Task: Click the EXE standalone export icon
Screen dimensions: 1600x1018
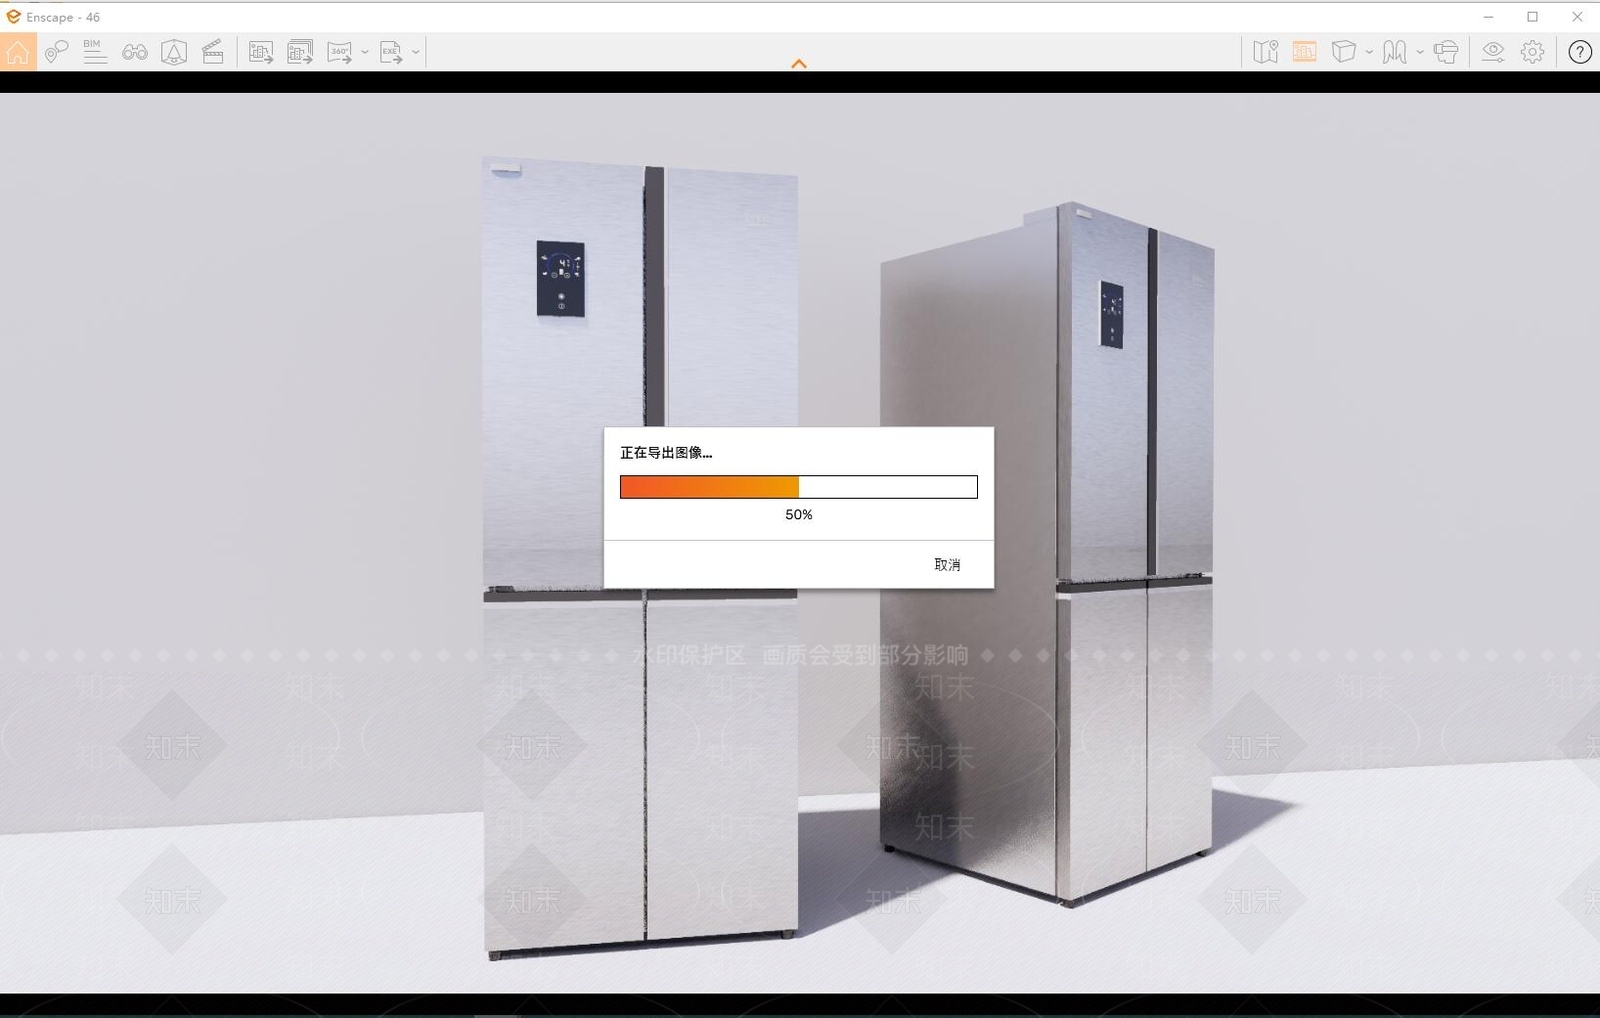Action: pos(391,52)
